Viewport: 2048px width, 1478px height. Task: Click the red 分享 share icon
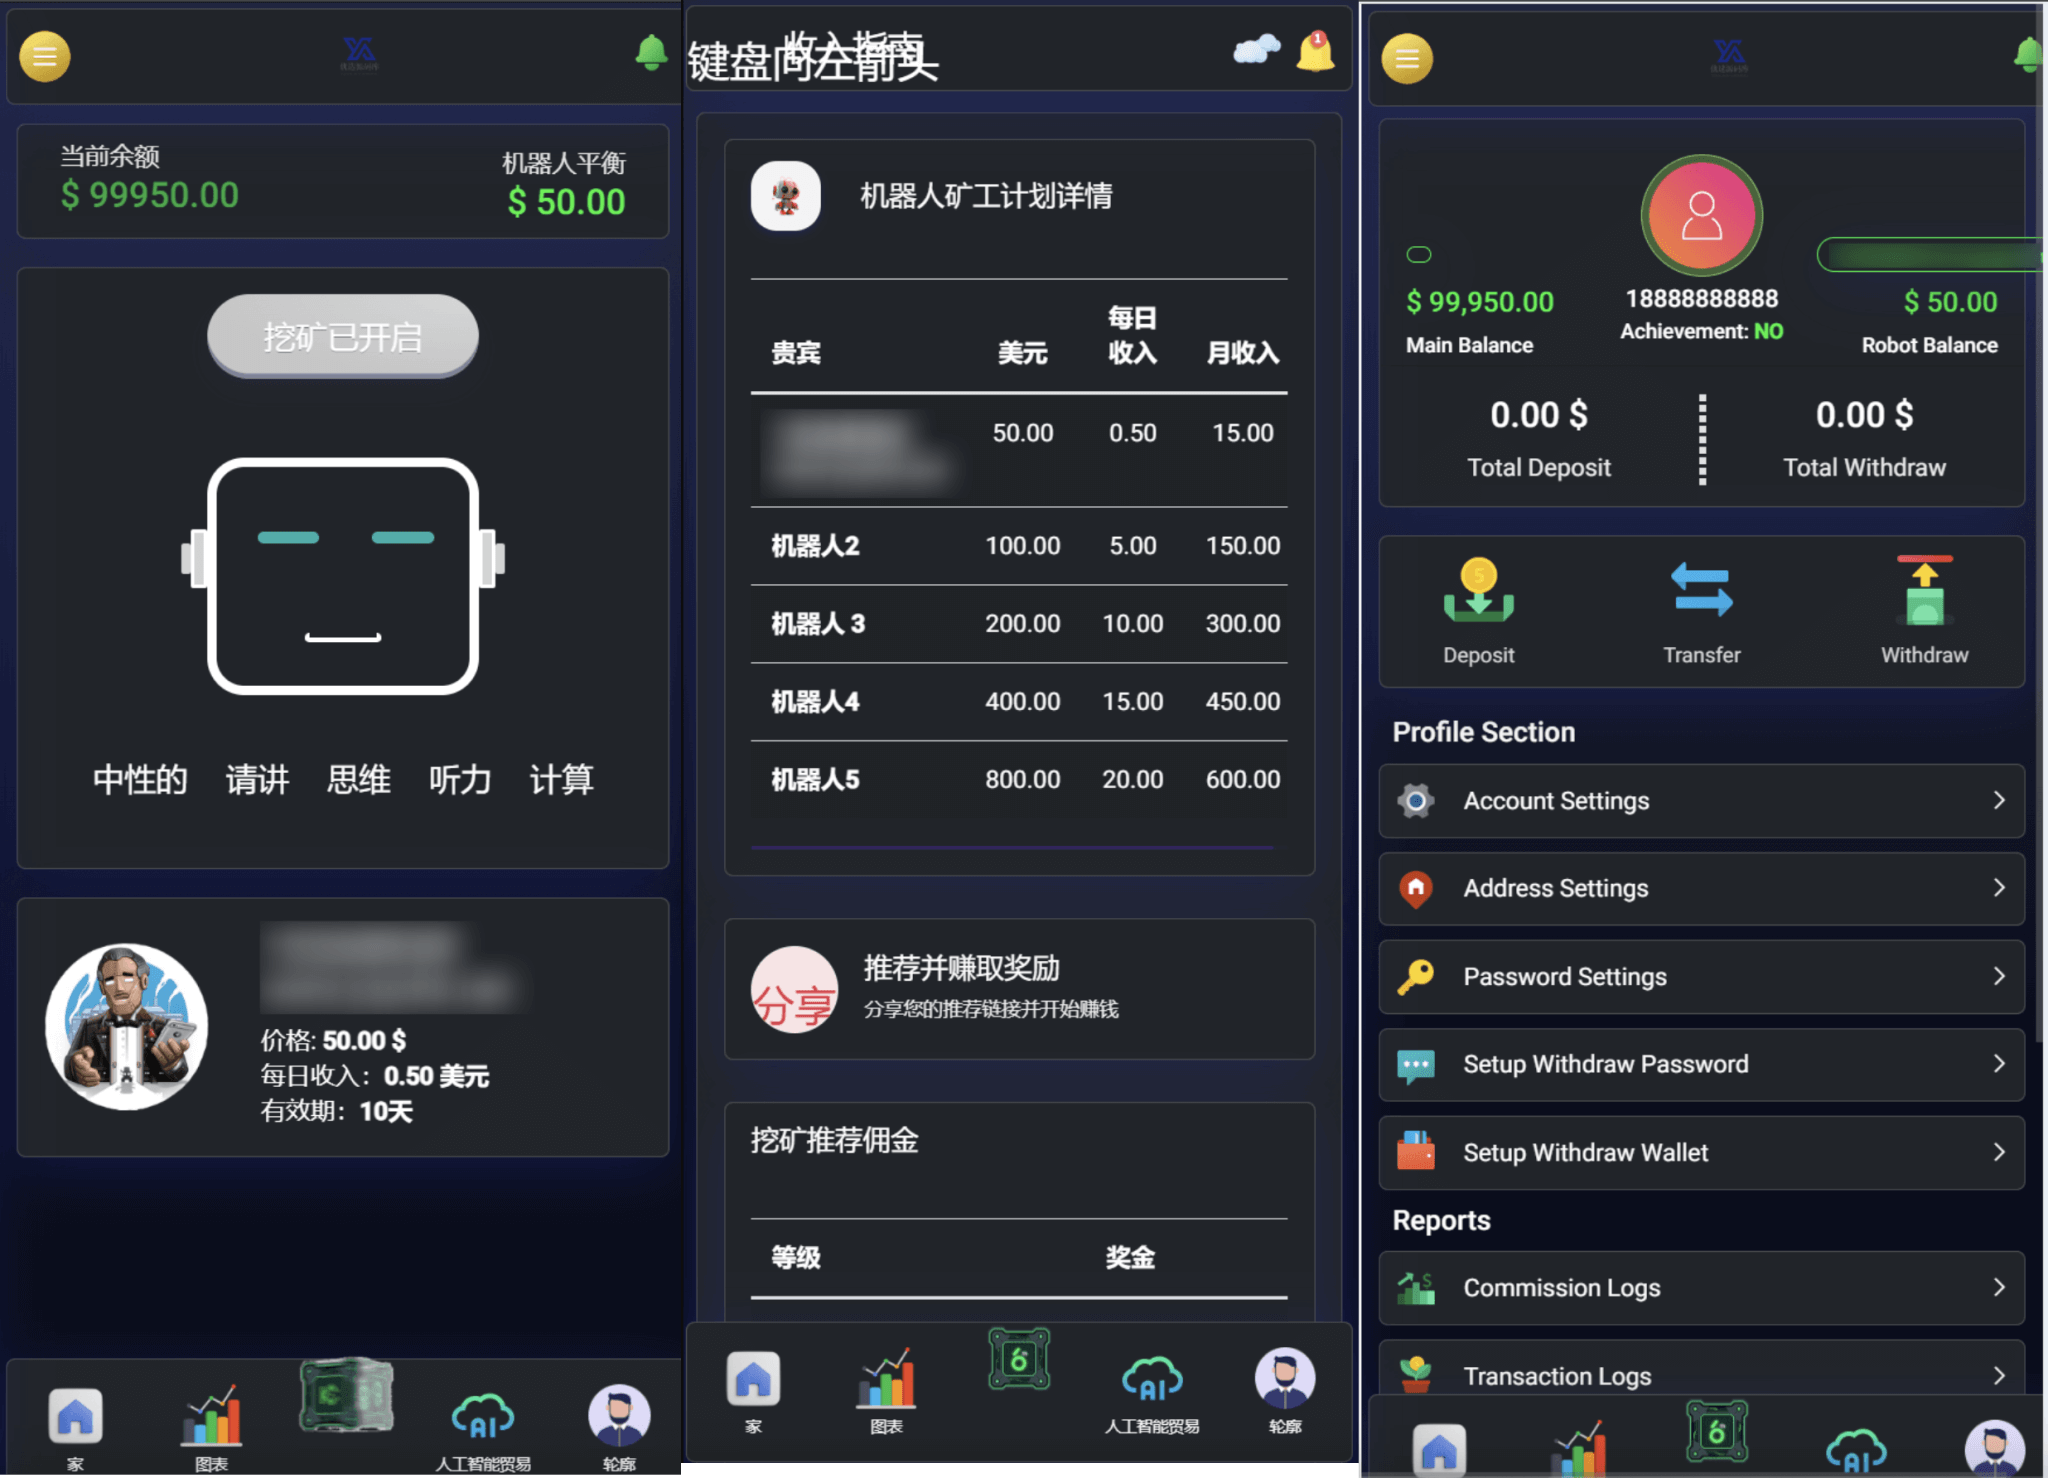794,990
